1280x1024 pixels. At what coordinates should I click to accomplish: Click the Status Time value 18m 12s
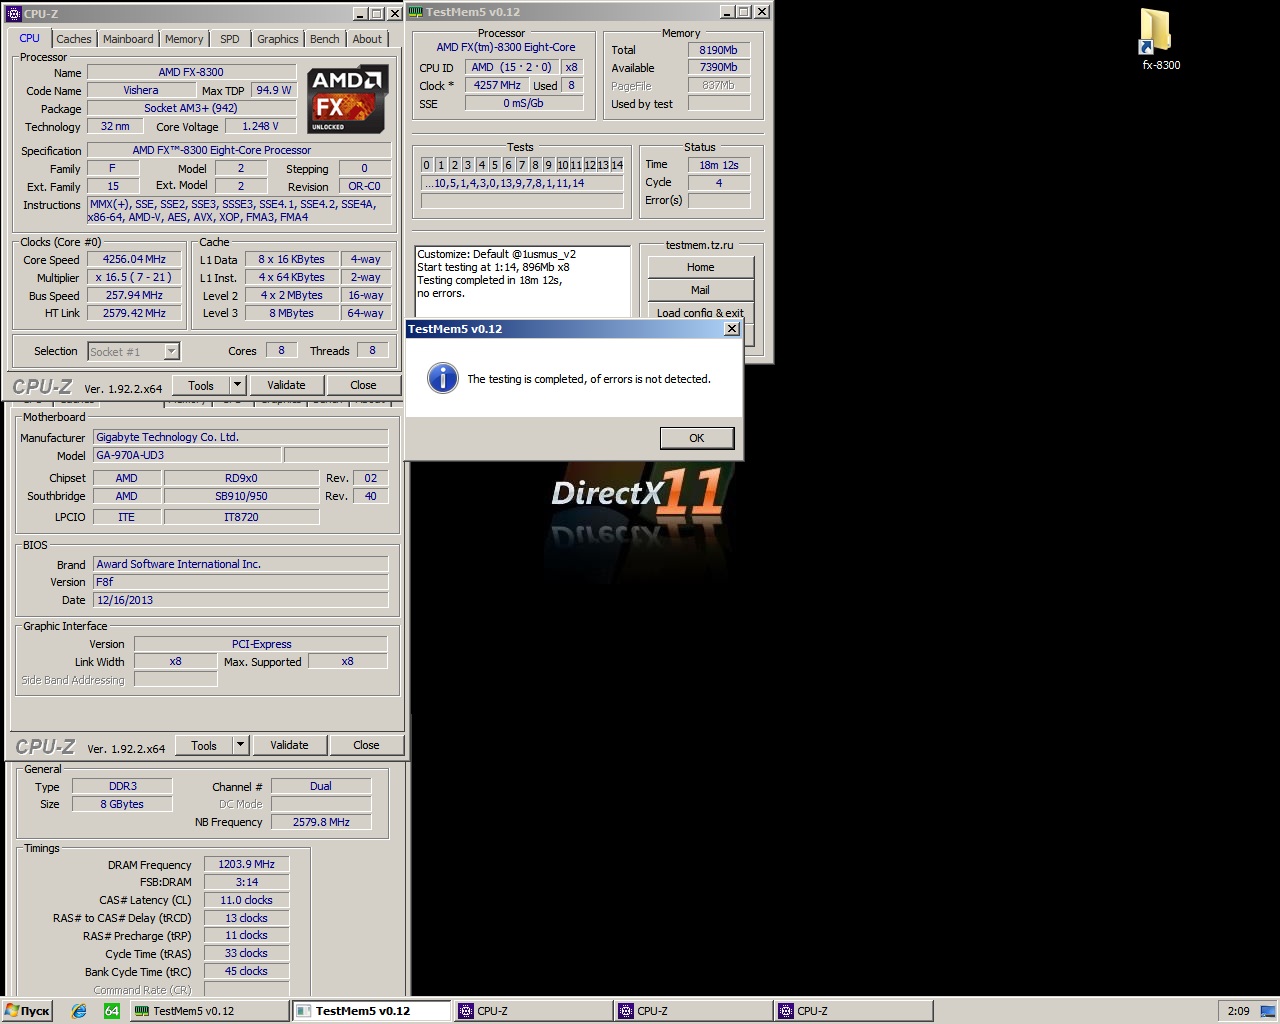pyautogui.click(x=718, y=165)
